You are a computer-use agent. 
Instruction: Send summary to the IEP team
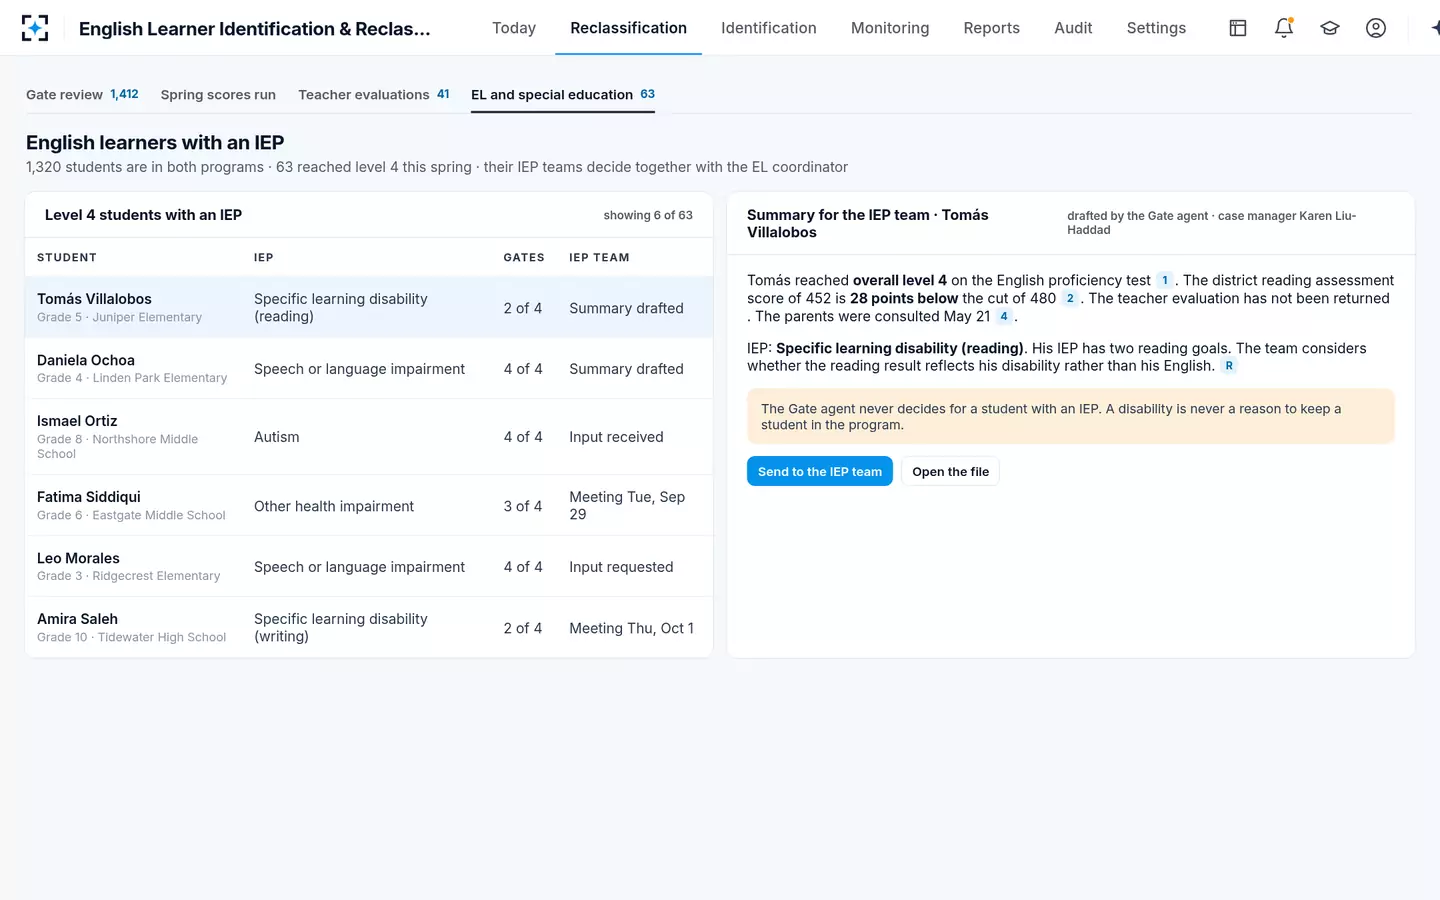coord(820,472)
